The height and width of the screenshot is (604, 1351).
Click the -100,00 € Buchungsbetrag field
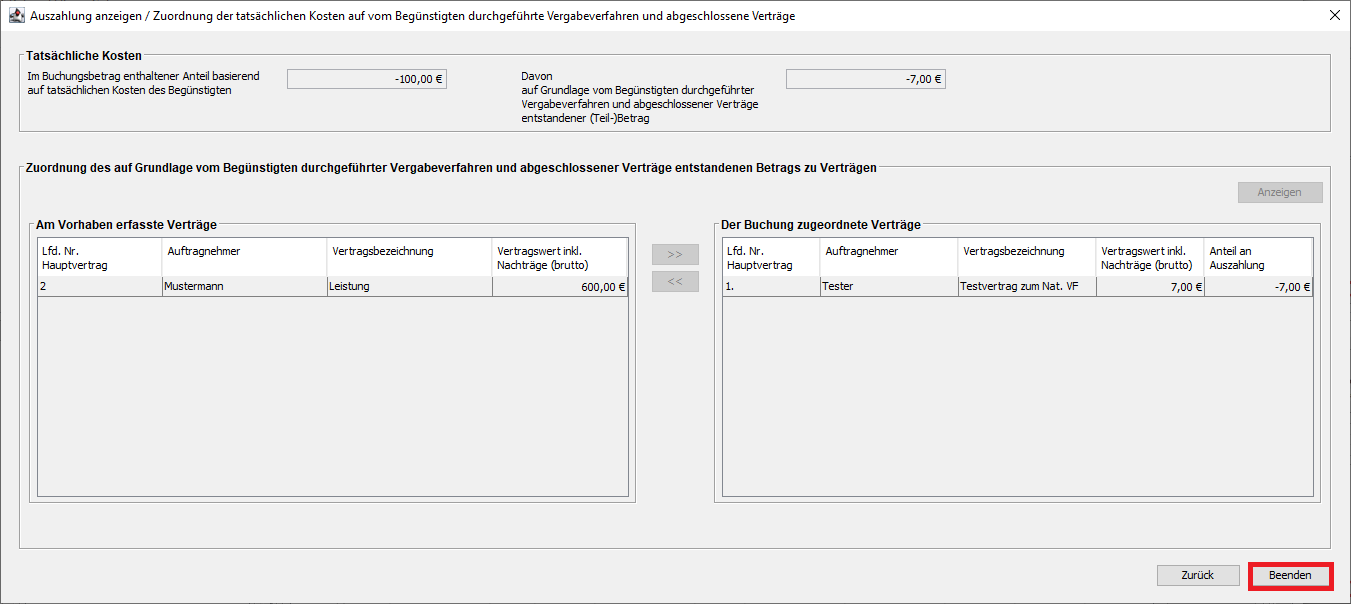click(366, 79)
